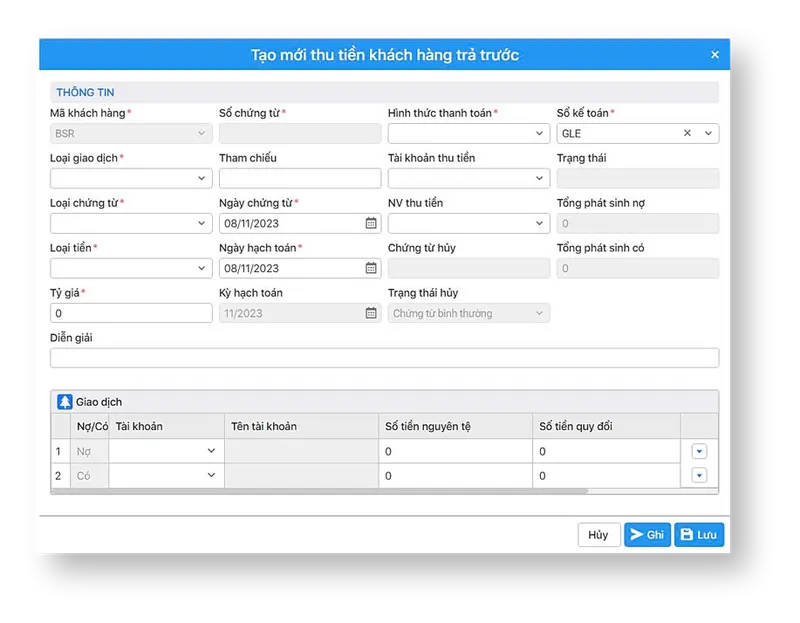The image size is (800, 623).
Task: Open calendar picker for Ngày chứng từ
Action: click(x=371, y=223)
